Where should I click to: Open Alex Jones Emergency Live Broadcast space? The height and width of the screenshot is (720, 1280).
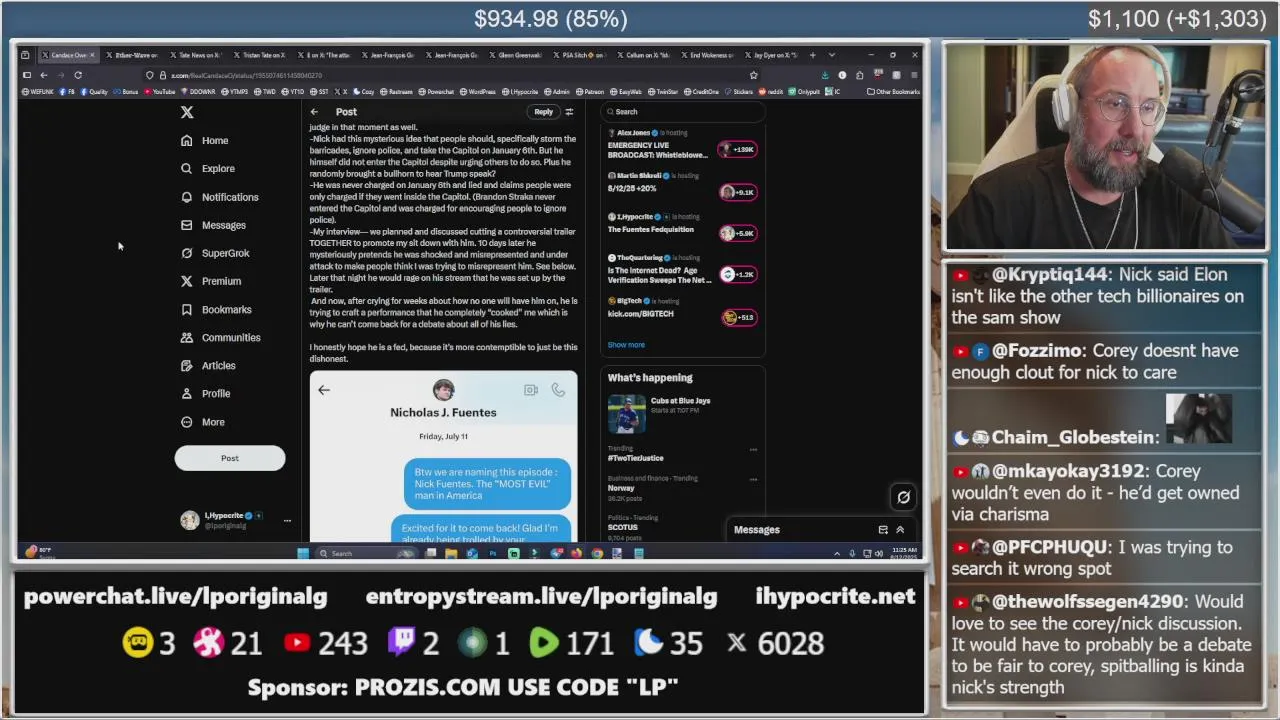pos(682,145)
